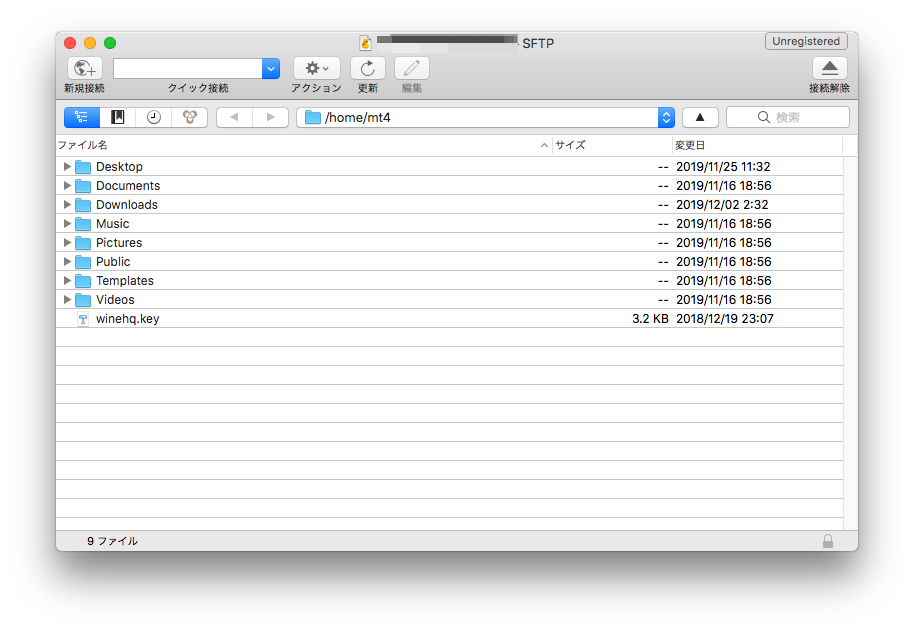Go forward to the next folder
The width and height of the screenshot is (914, 631).
(x=270, y=117)
